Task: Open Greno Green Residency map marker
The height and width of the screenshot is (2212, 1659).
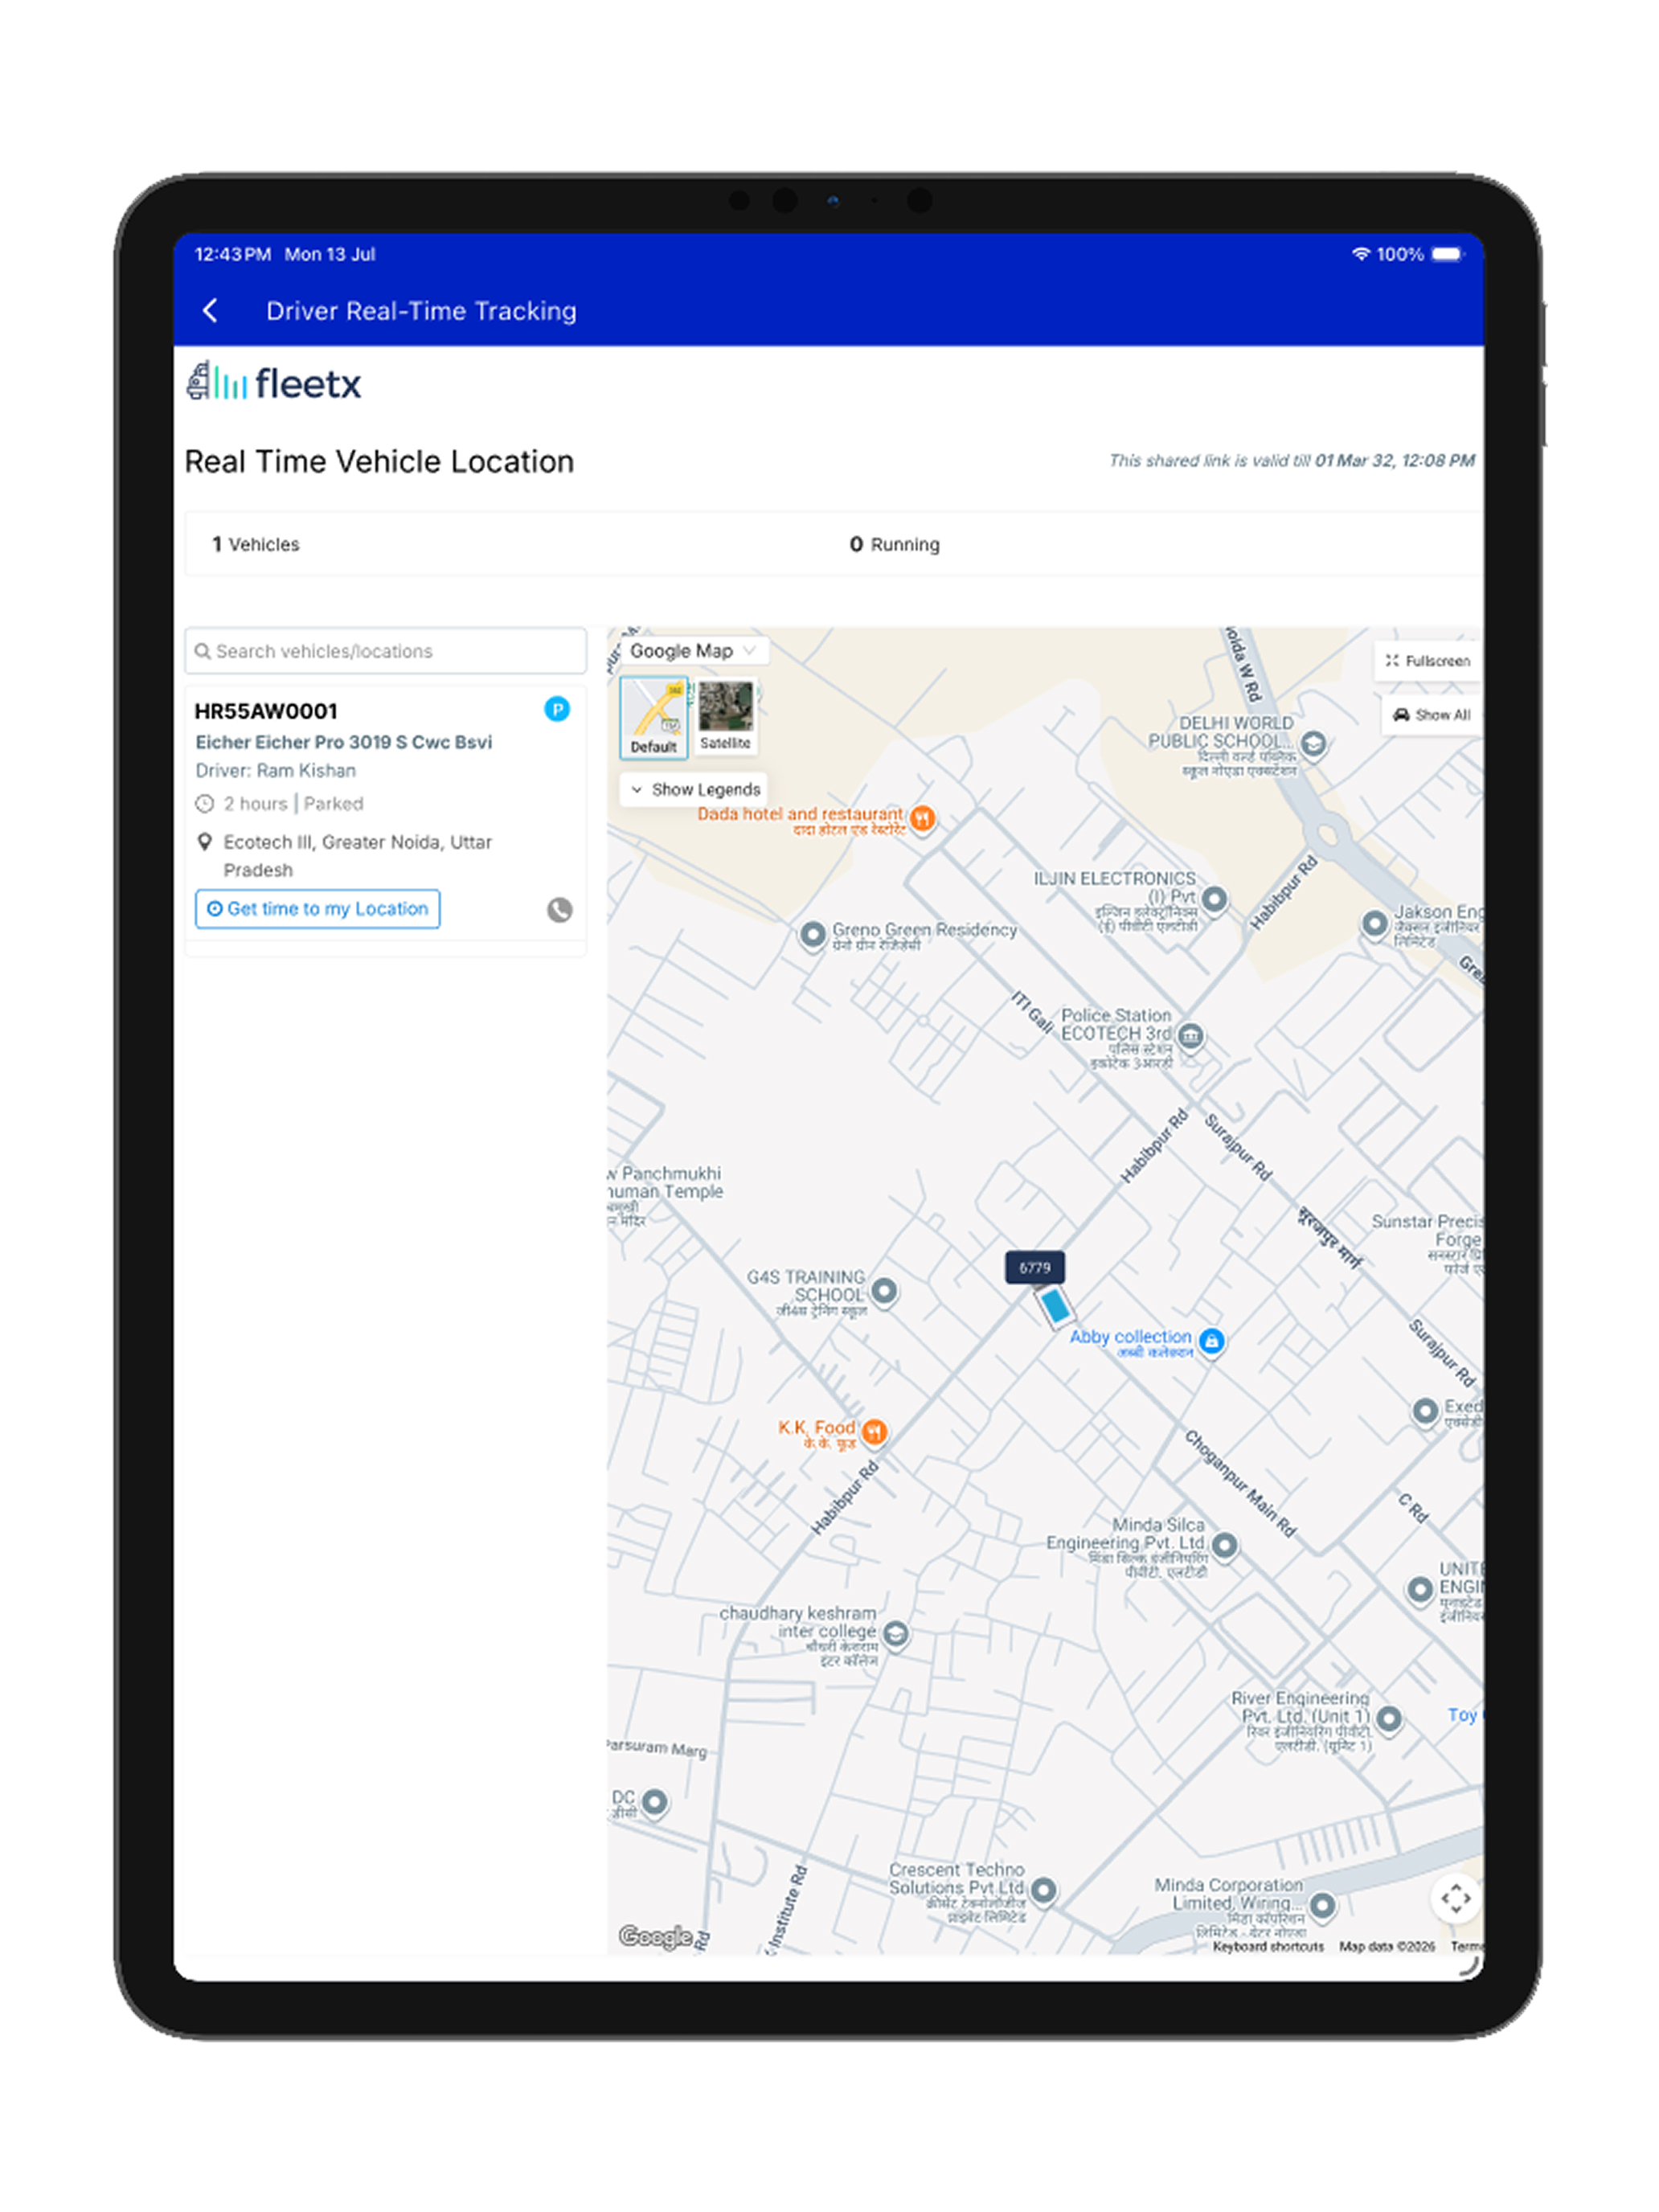Action: [812, 934]
